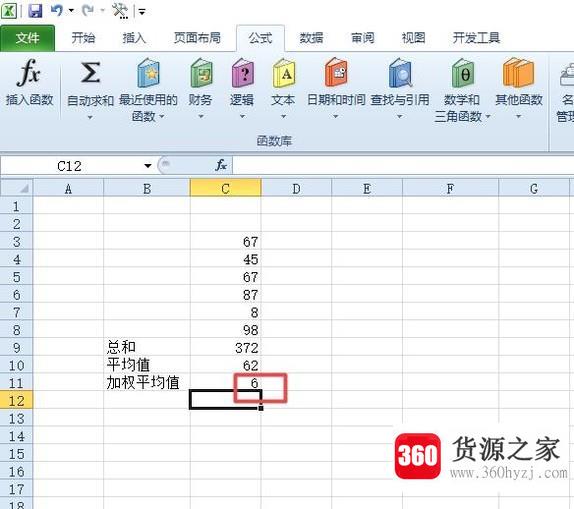
Task: Open the 文件 tab
Action: (27, 38)
